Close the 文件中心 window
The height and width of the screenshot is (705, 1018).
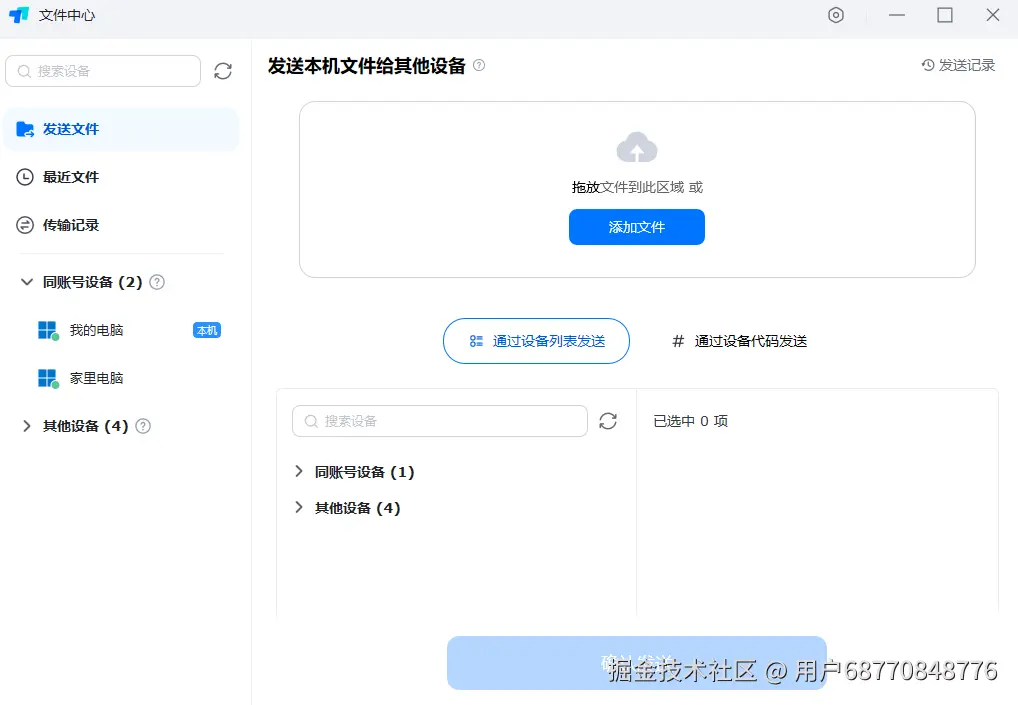click(993, 15)
